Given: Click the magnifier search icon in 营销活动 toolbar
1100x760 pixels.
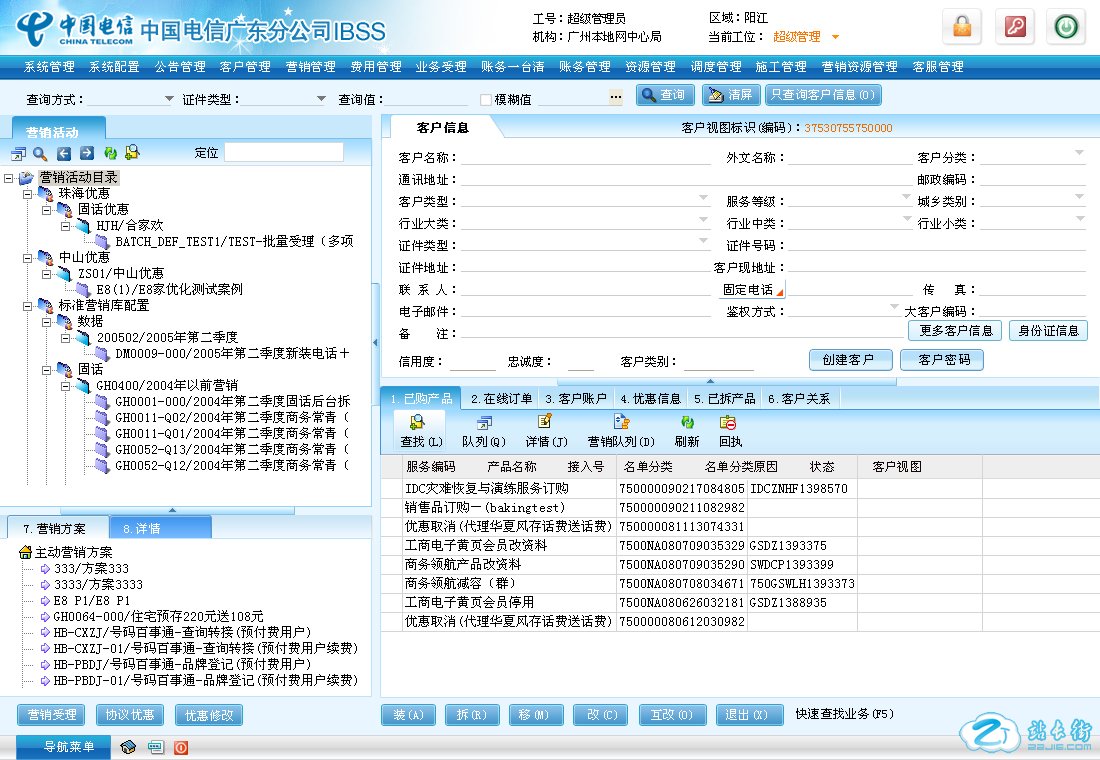Looking at the screenshot, I should [40, 153].
